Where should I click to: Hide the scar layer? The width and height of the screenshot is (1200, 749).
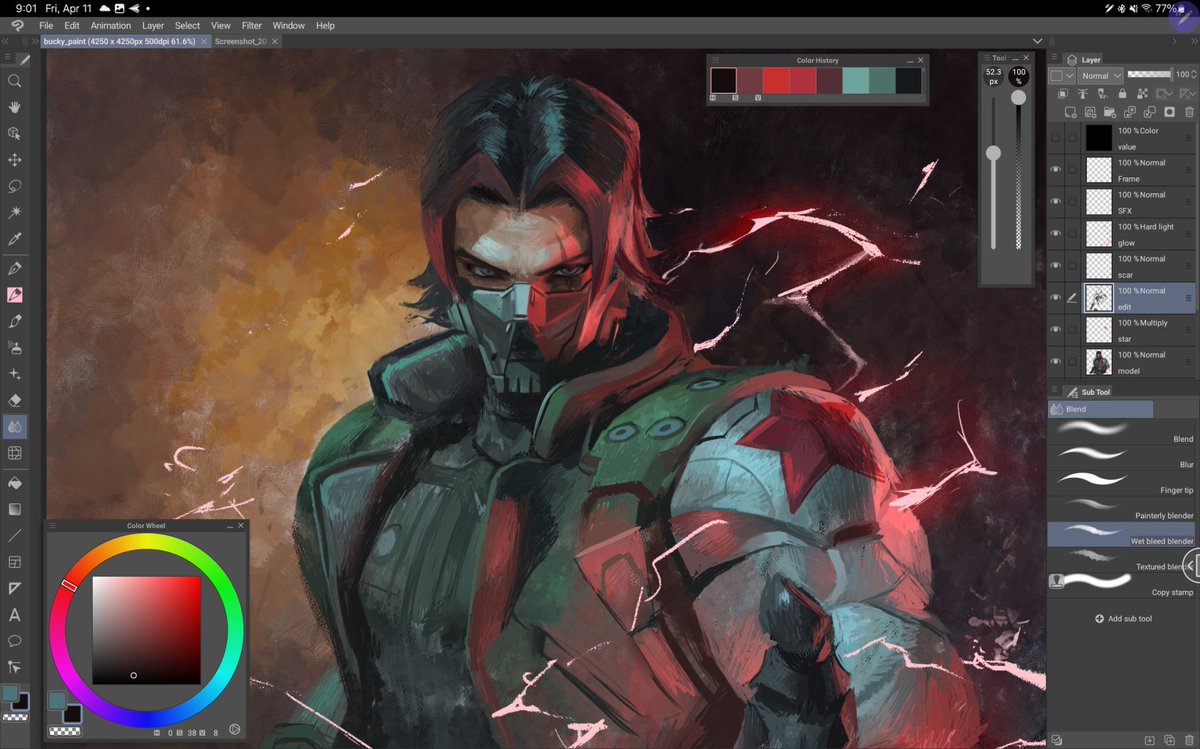(1055, 266)
